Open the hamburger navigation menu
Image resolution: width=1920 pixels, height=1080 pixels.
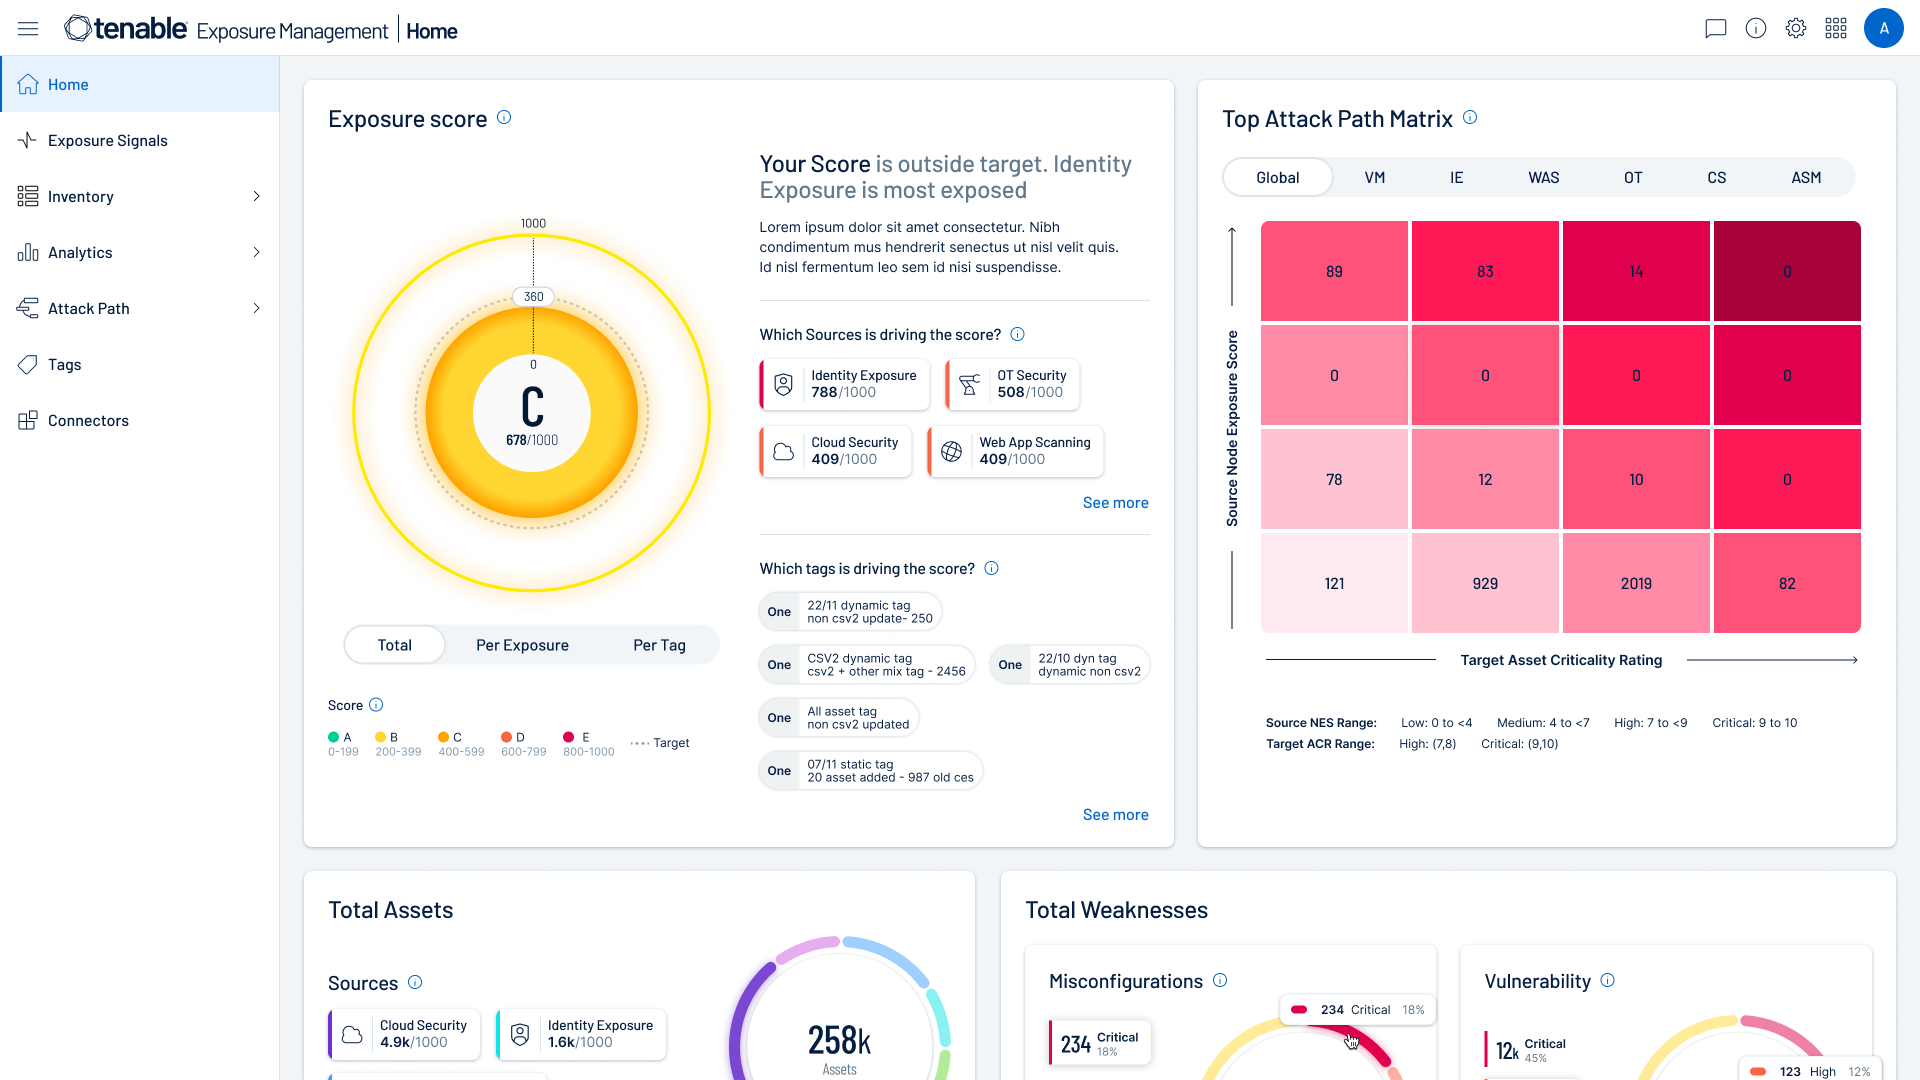tap(28, 29)
